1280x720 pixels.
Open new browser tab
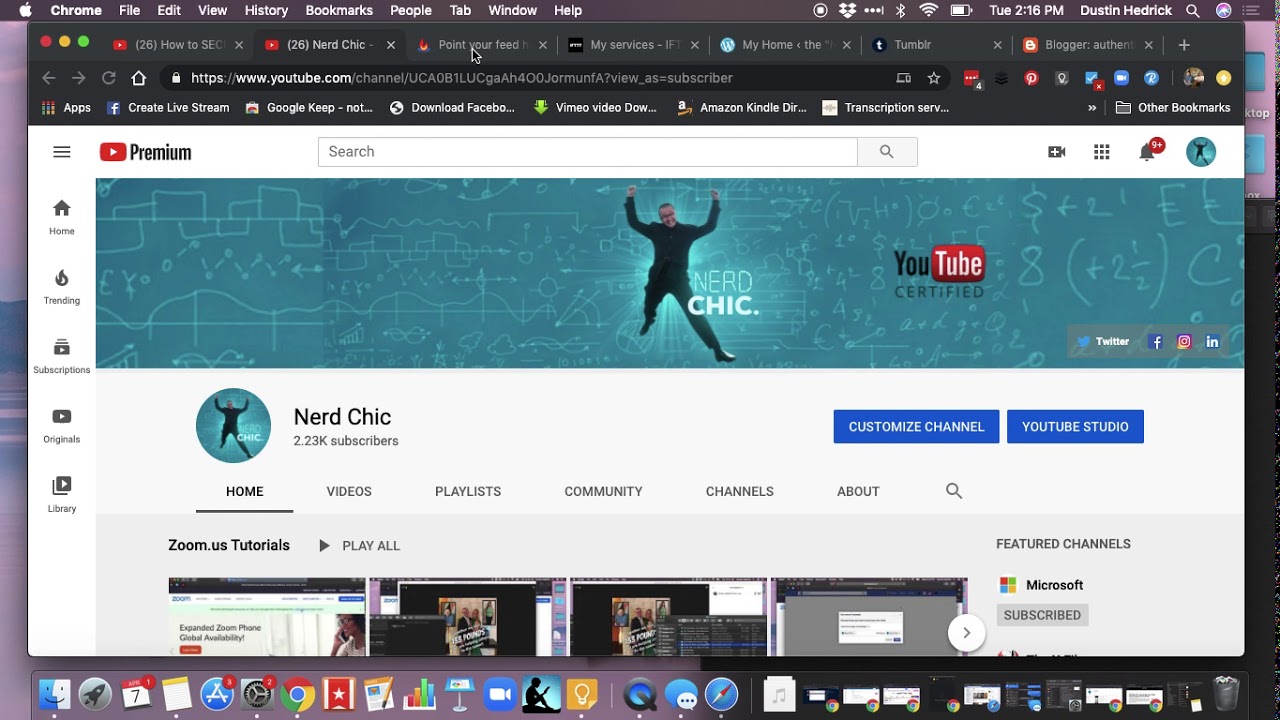pyautogui.click(x=1184, y=45)
